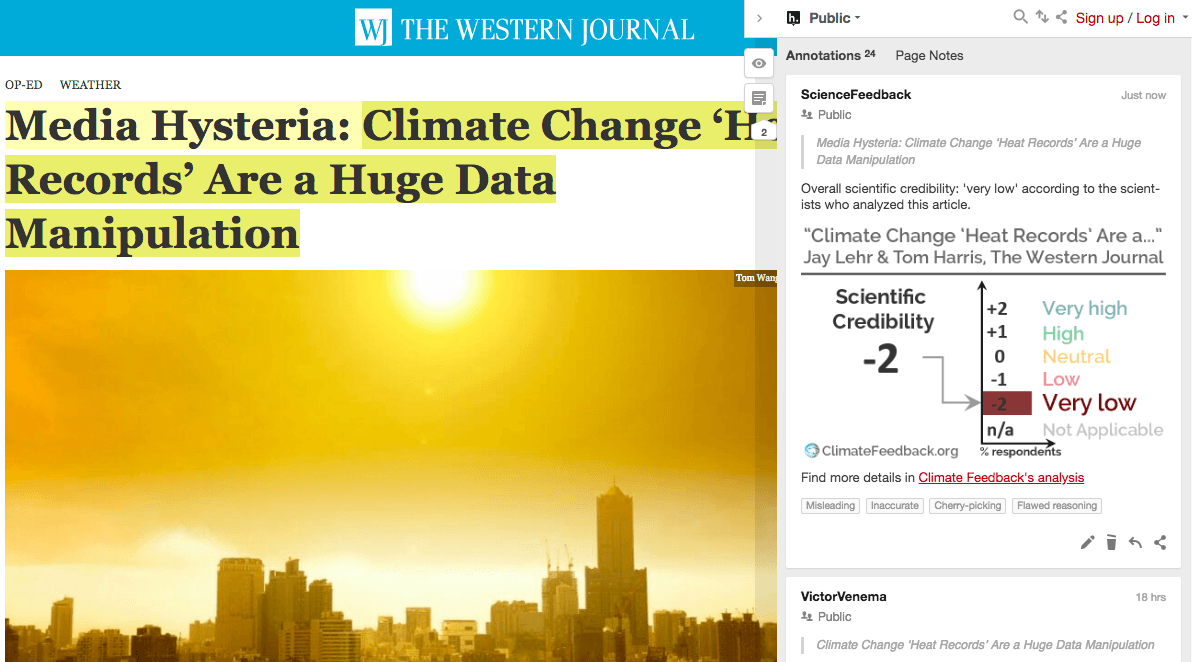
Task: Open the Hypothesis search icon
Action: [1020, 17]
